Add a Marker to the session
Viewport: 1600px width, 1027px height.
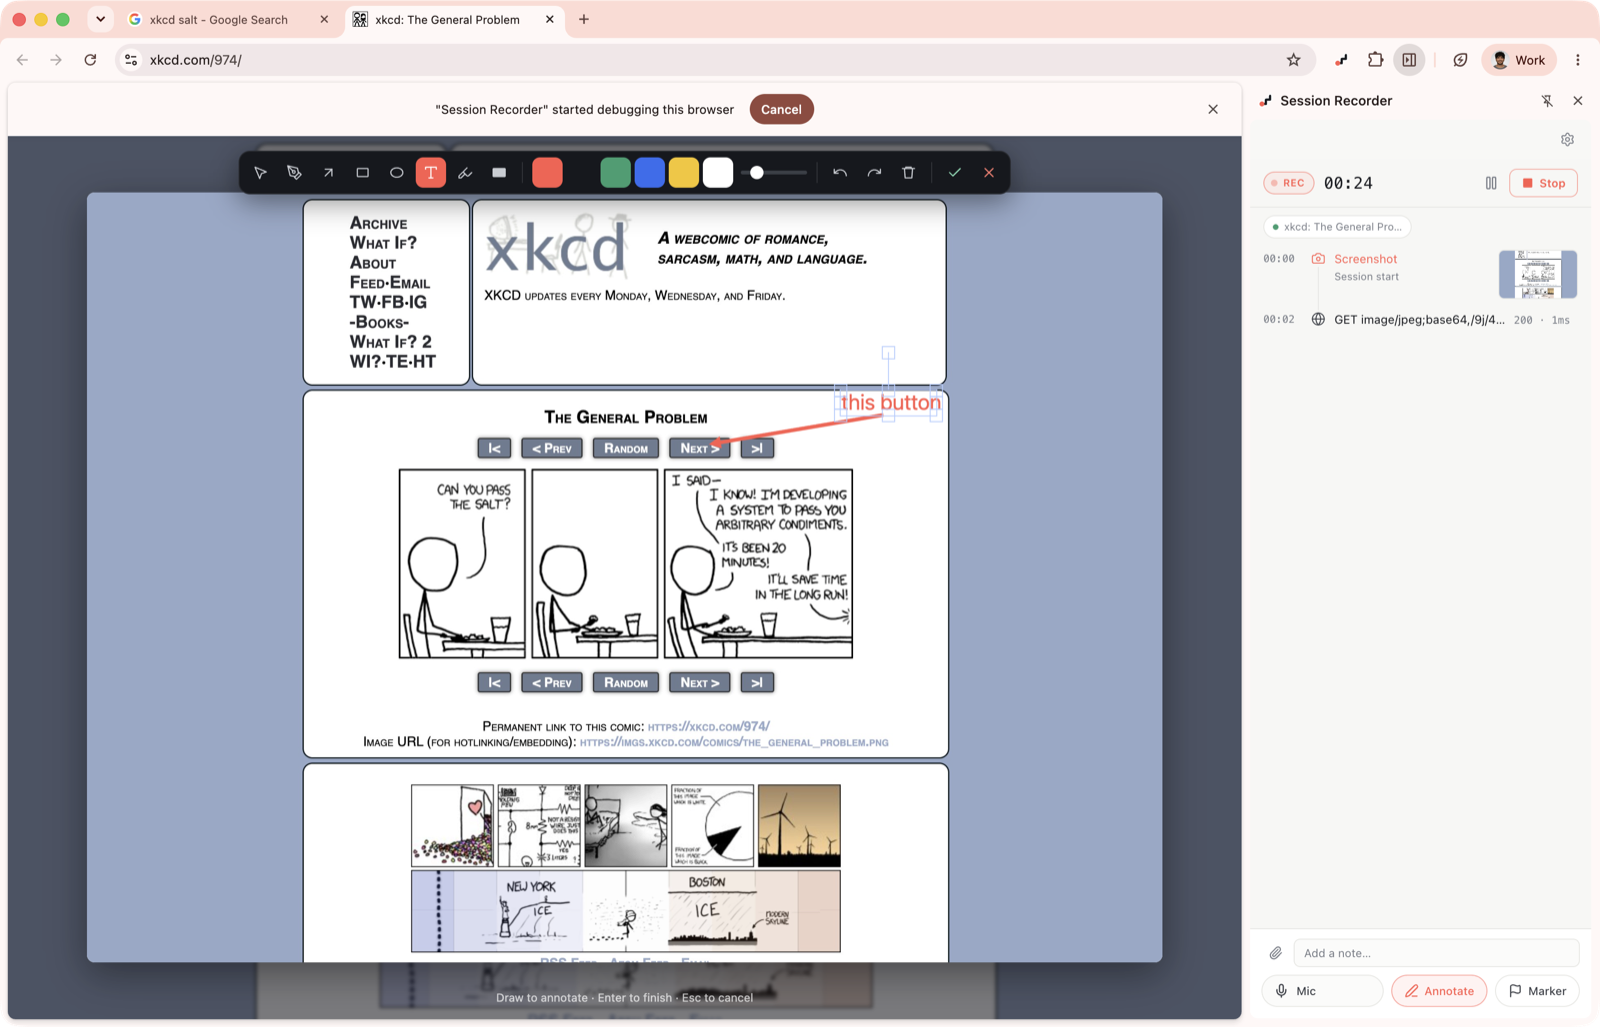point(1537,991)
